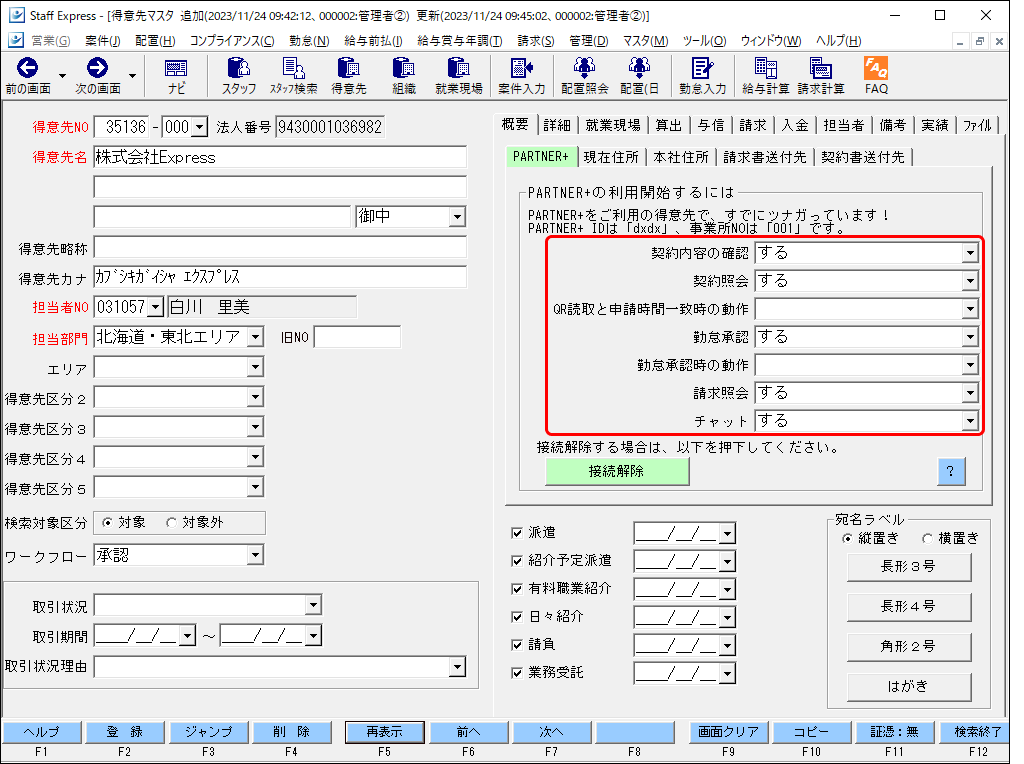Click the はがき label button
The image size is (1024, 764).
(x=908, y=687)
